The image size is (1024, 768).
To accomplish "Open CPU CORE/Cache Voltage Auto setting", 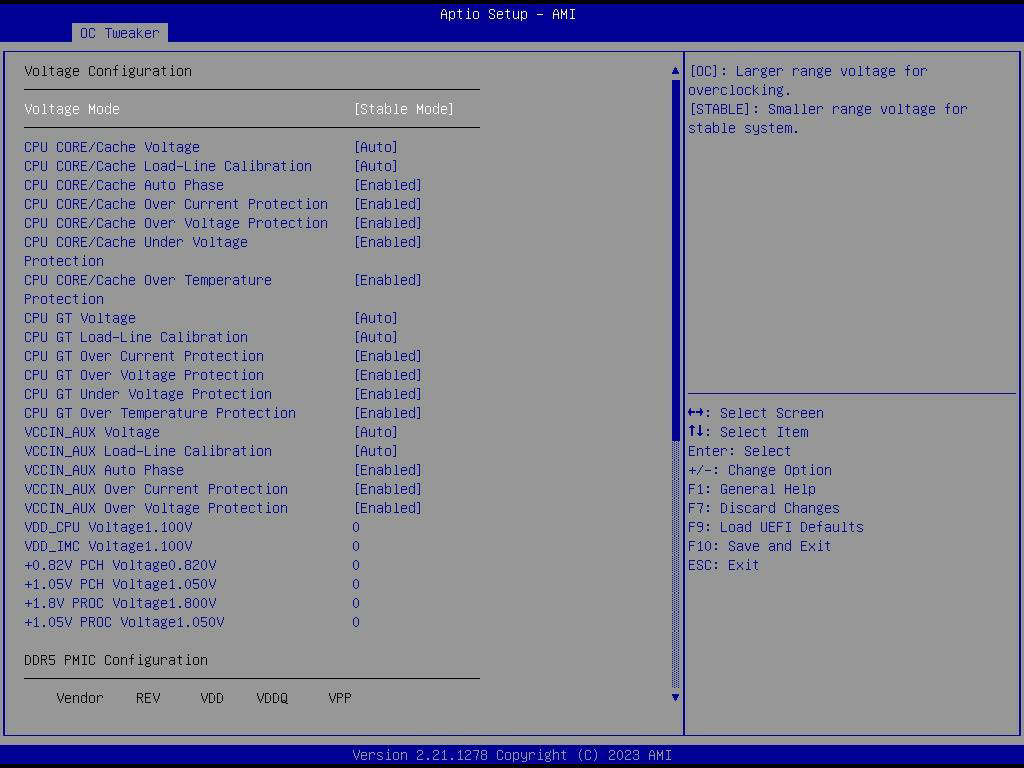I will point(375,147).
